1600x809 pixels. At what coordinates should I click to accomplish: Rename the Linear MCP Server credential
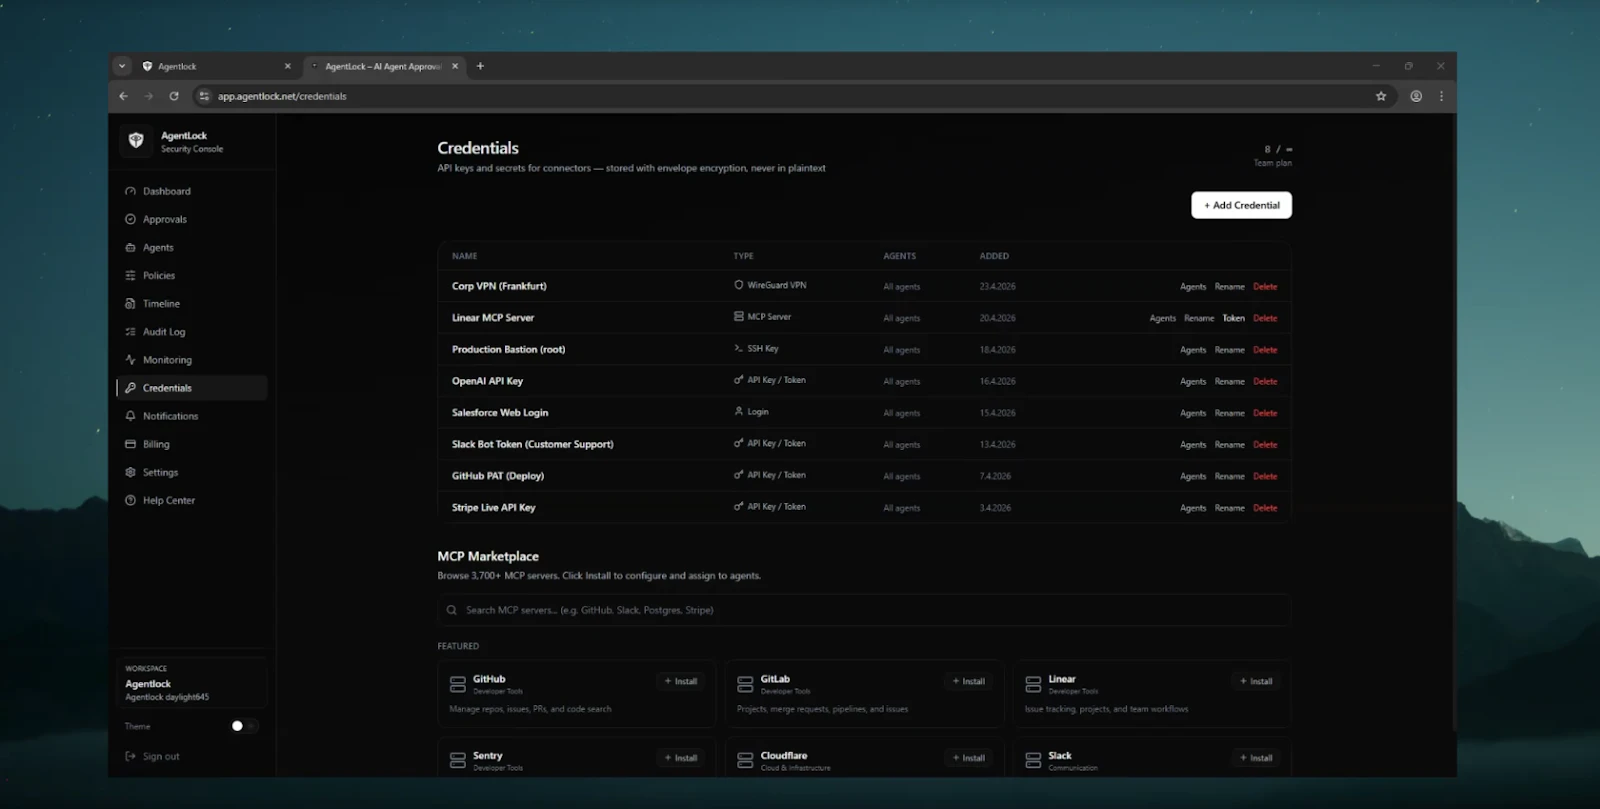(1199, 318)
